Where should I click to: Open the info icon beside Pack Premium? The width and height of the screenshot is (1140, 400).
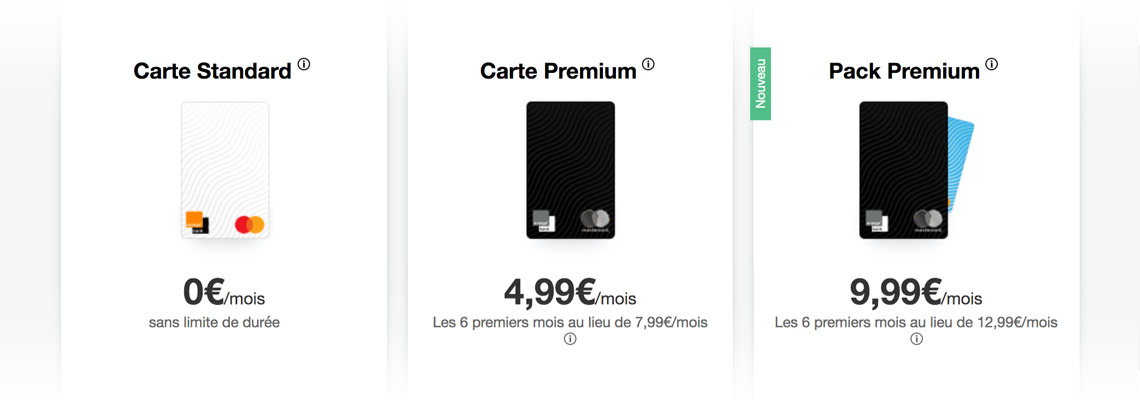pyautogui.click(x=992, y=64)
